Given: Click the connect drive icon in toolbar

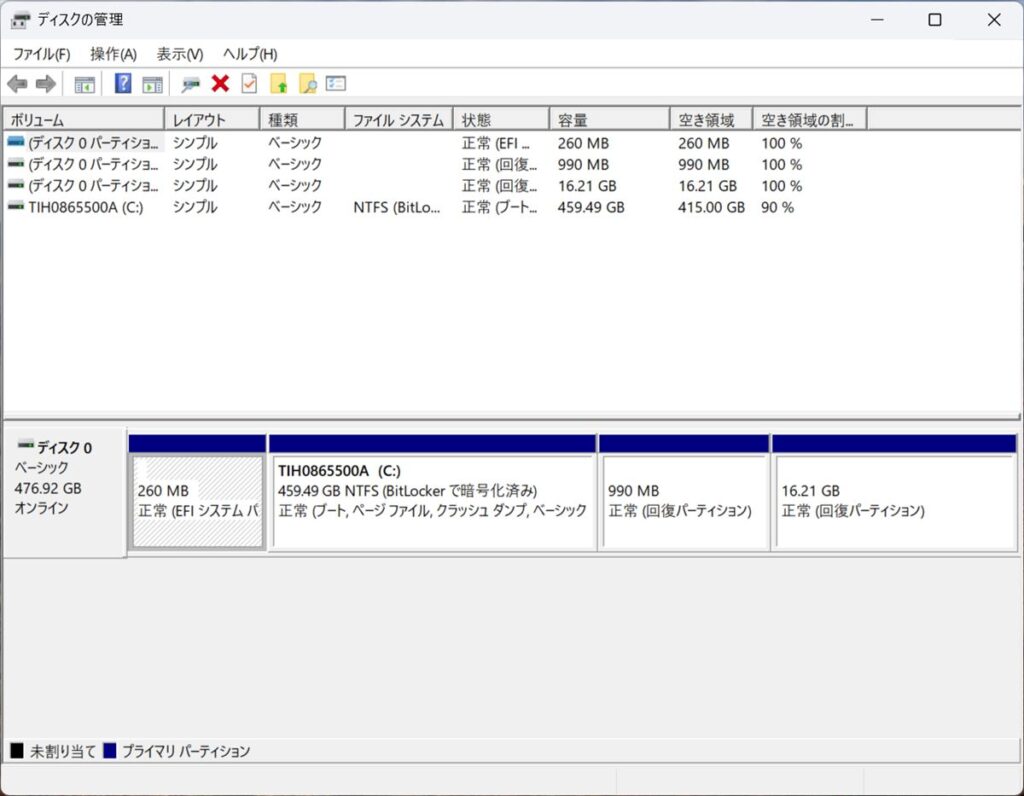Looking at the screenshot, I should (x=191, y=84).
